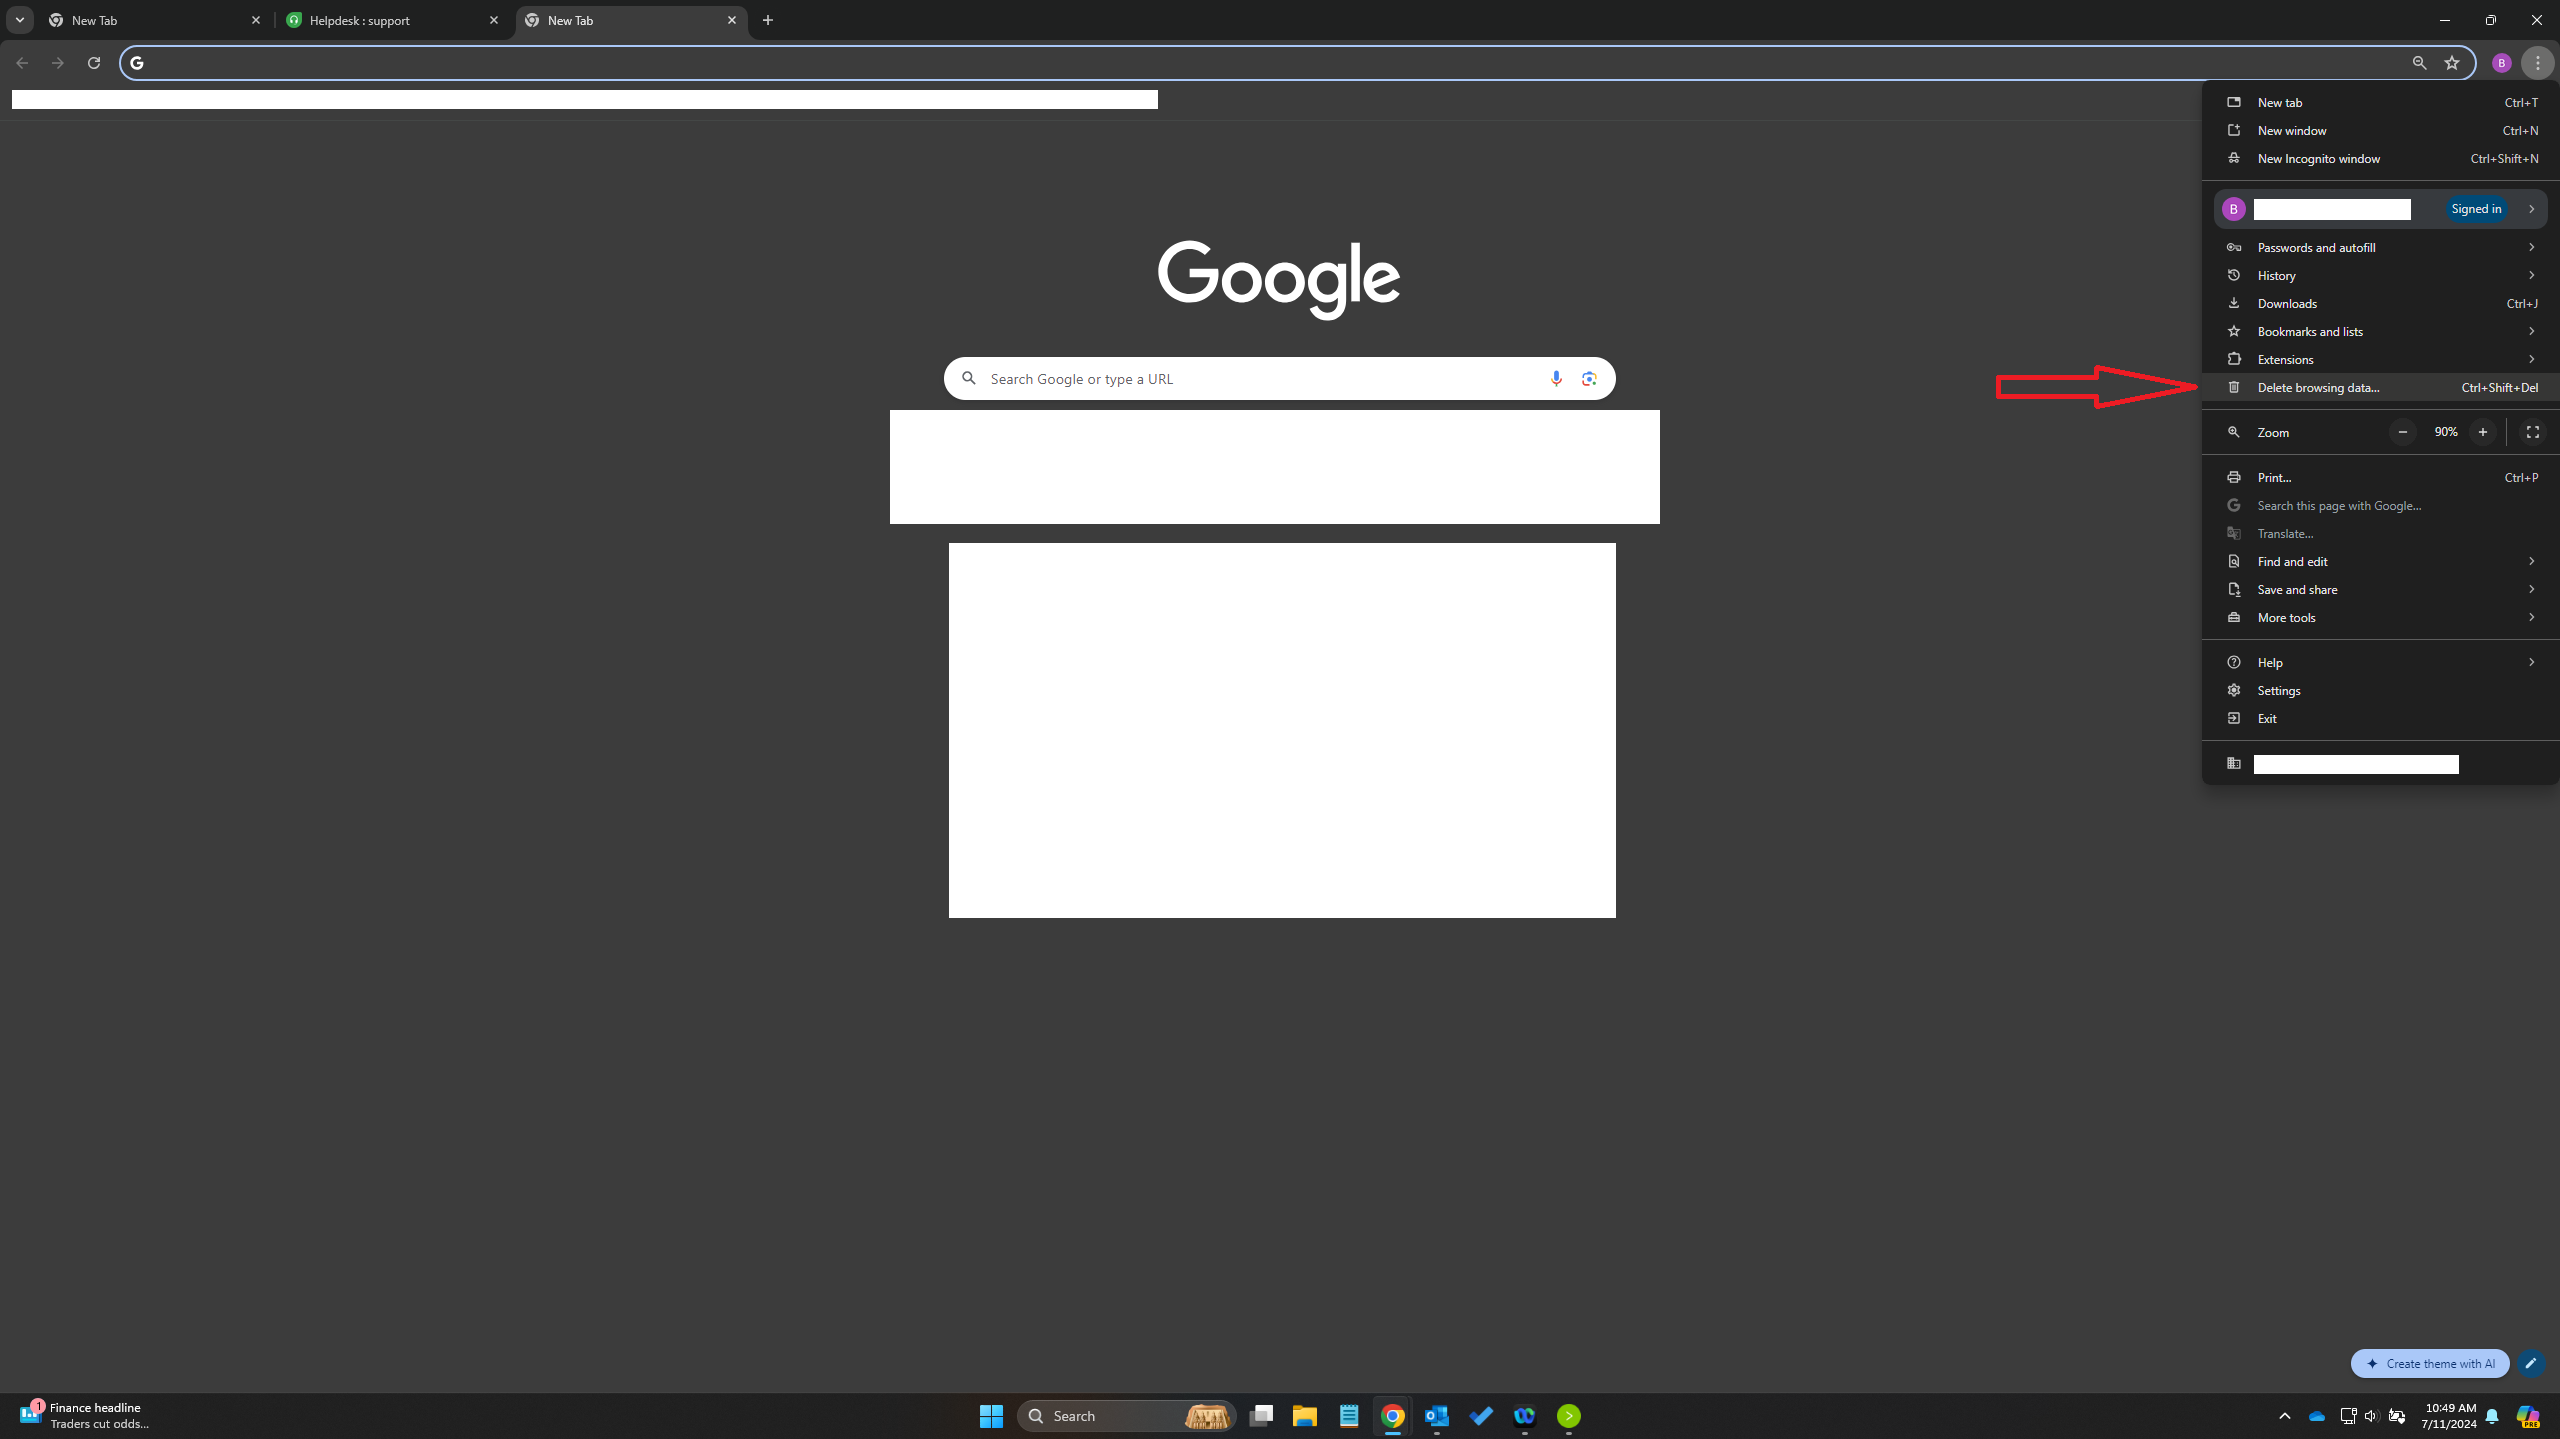Open Google Lens image search icon

click(1589, 378)
